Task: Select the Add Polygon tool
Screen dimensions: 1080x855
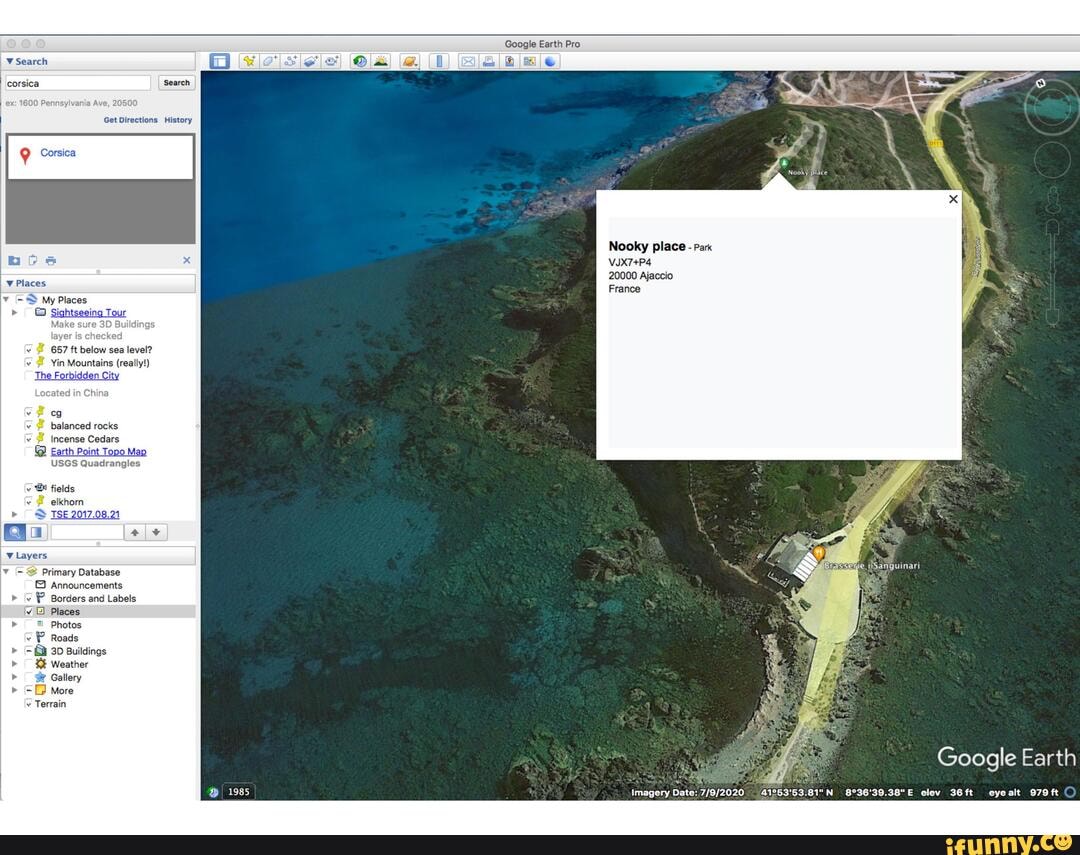Action: coord(270,61)
